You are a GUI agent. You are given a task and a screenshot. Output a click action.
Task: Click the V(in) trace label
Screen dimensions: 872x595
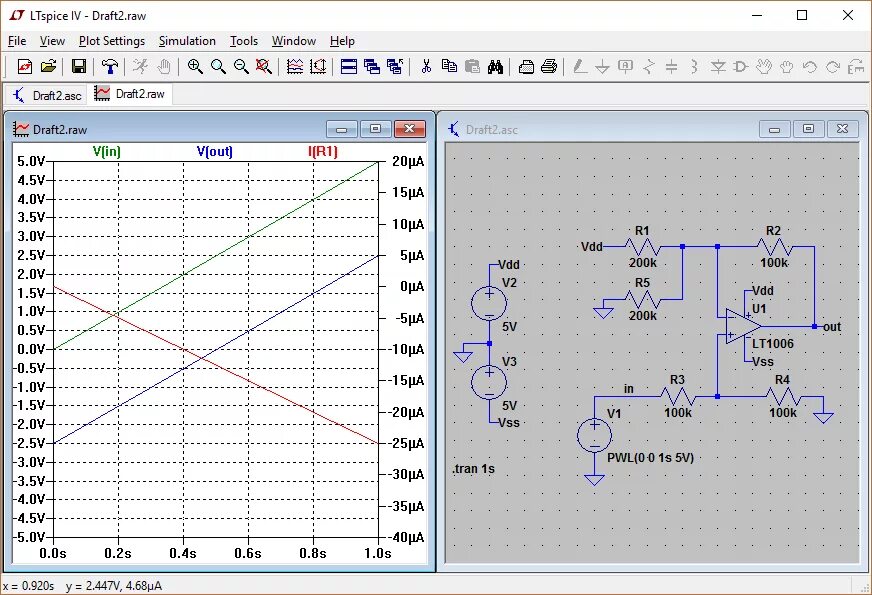click(106, 151)
